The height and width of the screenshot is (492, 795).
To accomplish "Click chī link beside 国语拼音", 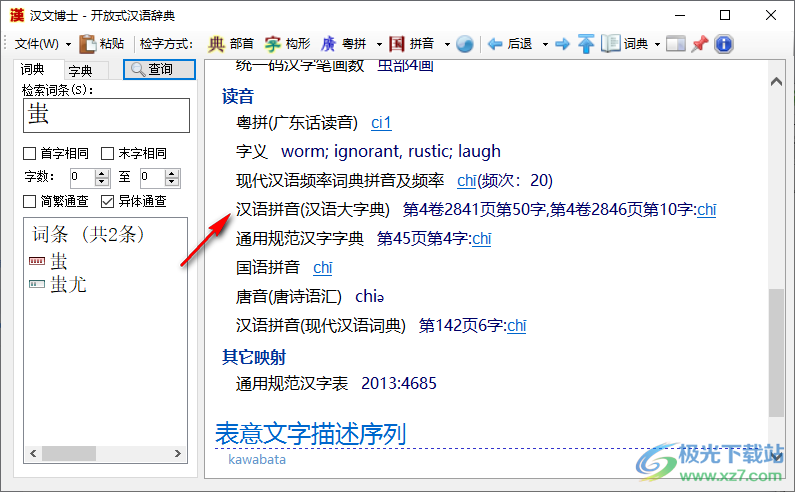I will pyautogui.click(x=323, y=267).
